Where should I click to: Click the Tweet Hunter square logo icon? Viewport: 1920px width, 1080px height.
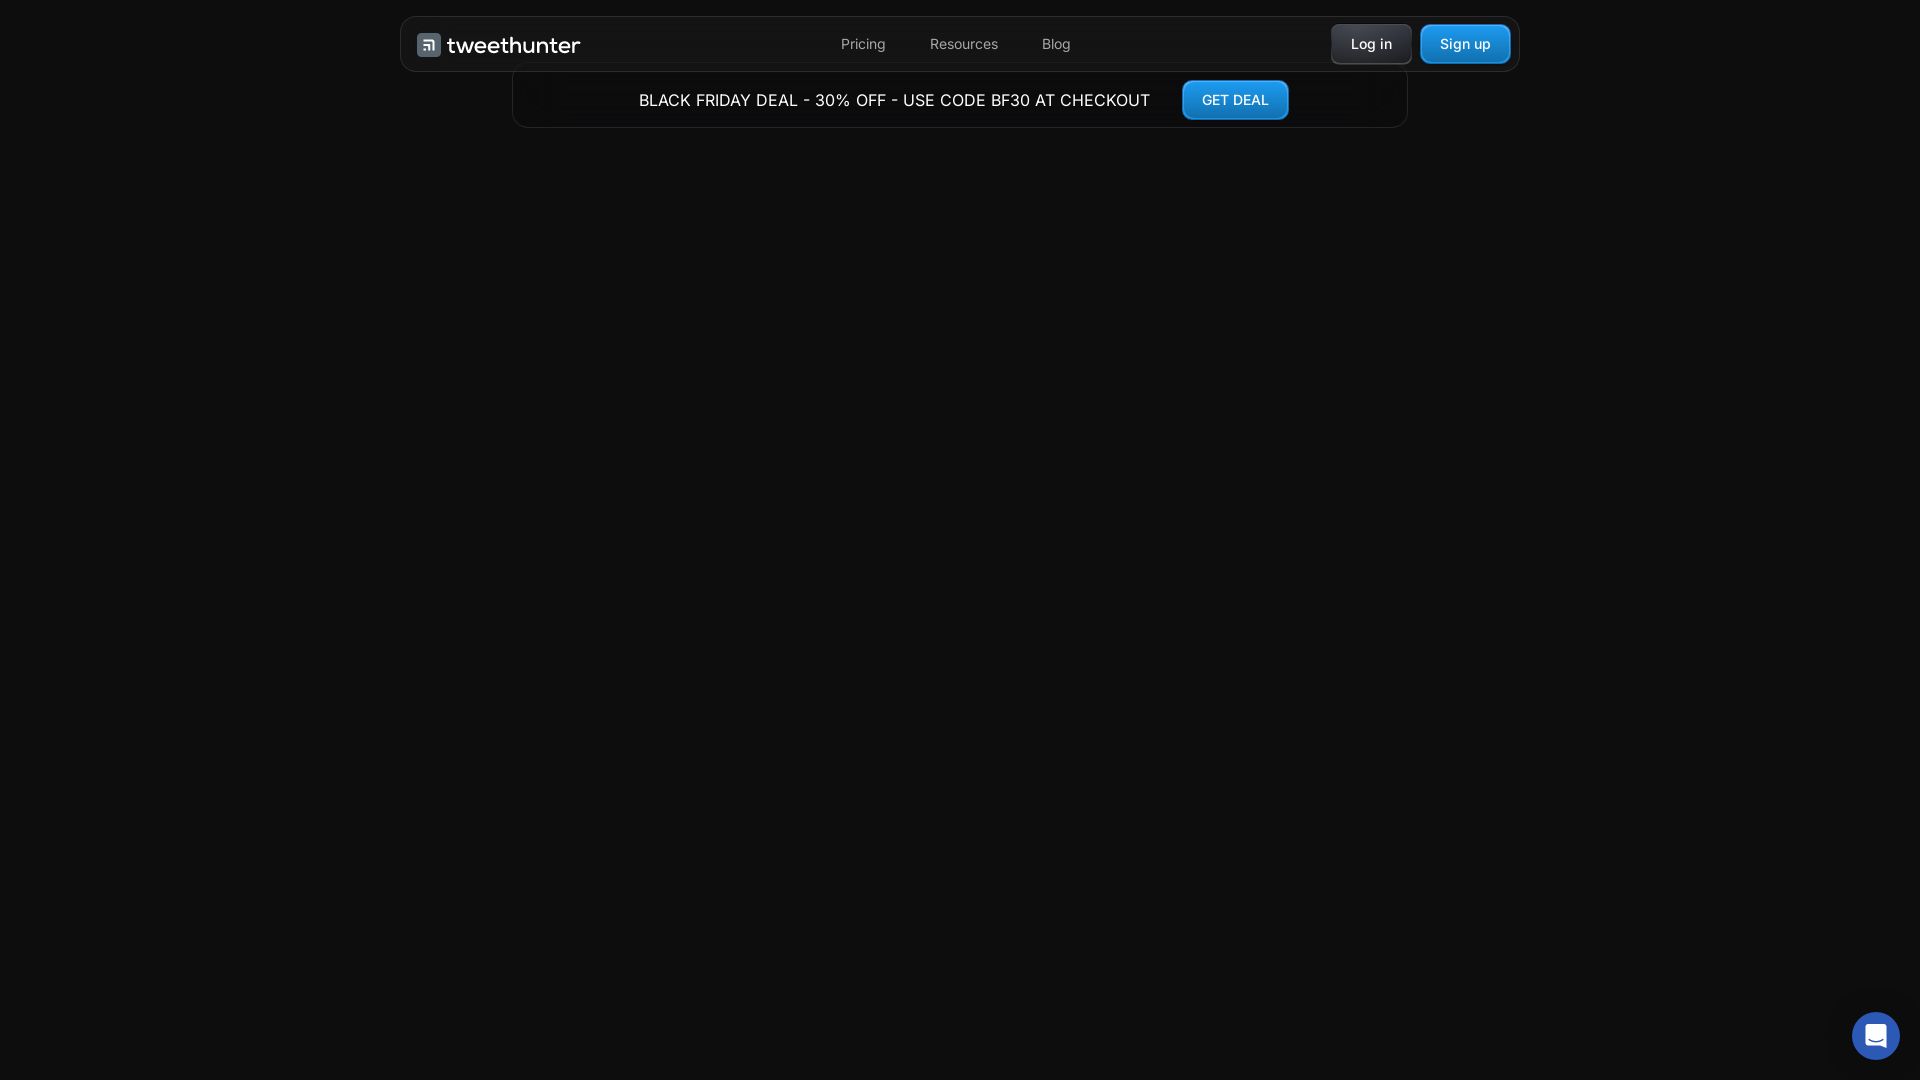tap(429, 45)
